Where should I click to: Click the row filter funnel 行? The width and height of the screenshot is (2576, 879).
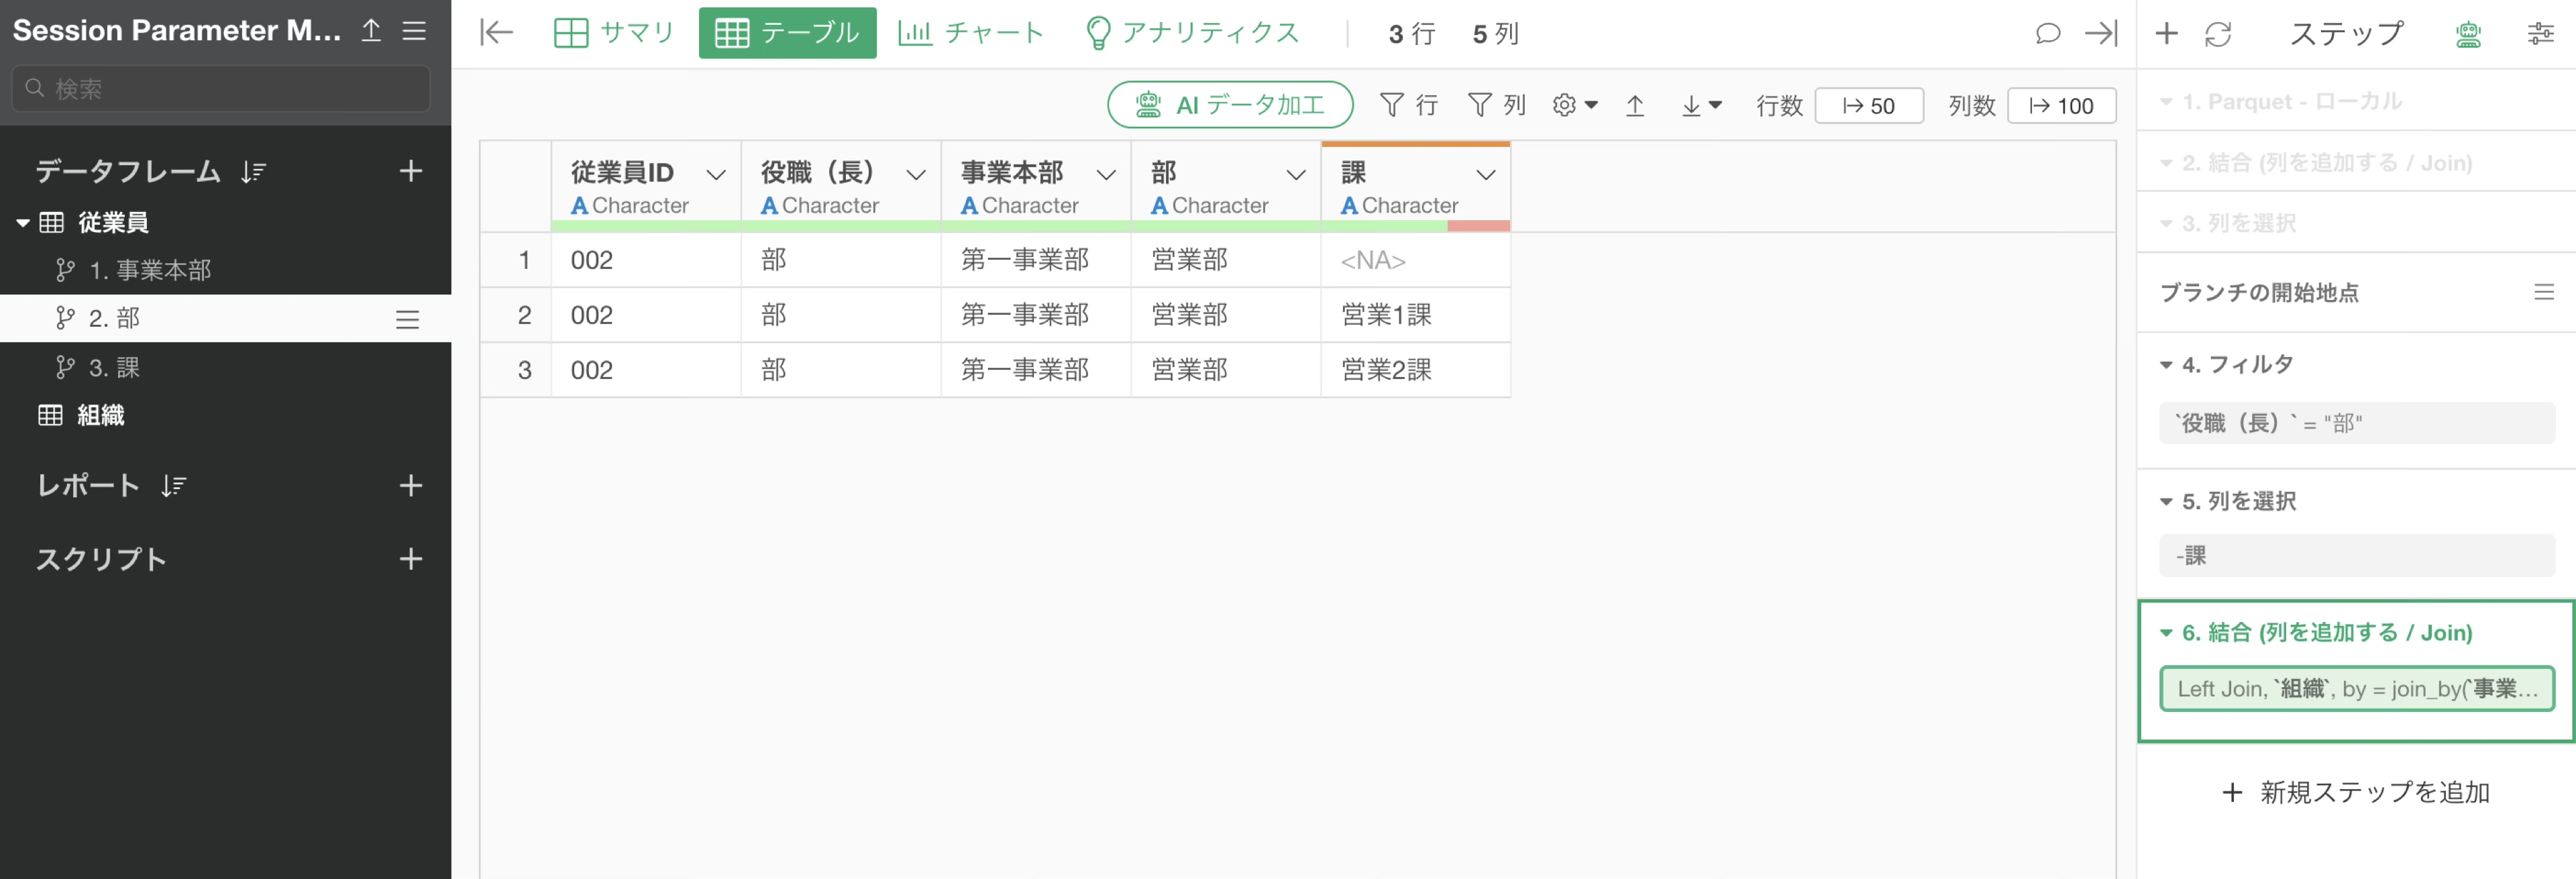pos(1408,105)
